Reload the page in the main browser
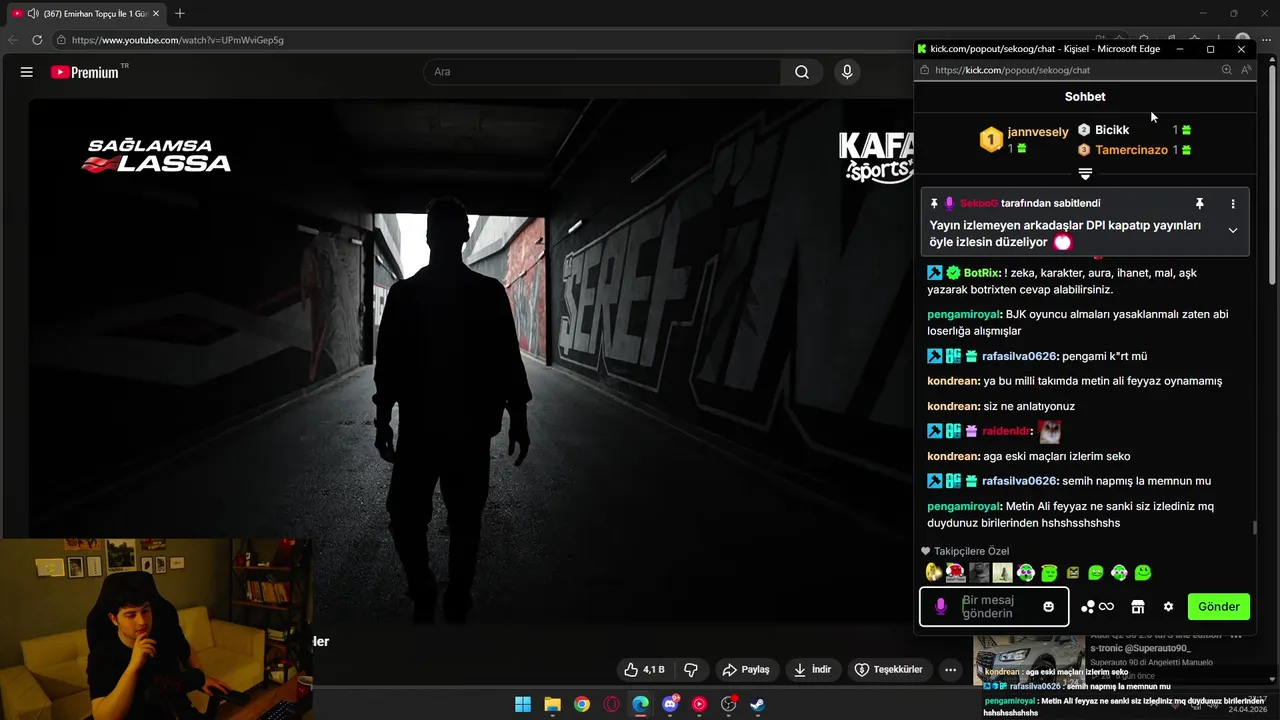The image size is (1280, 720). tap(37, 40)
